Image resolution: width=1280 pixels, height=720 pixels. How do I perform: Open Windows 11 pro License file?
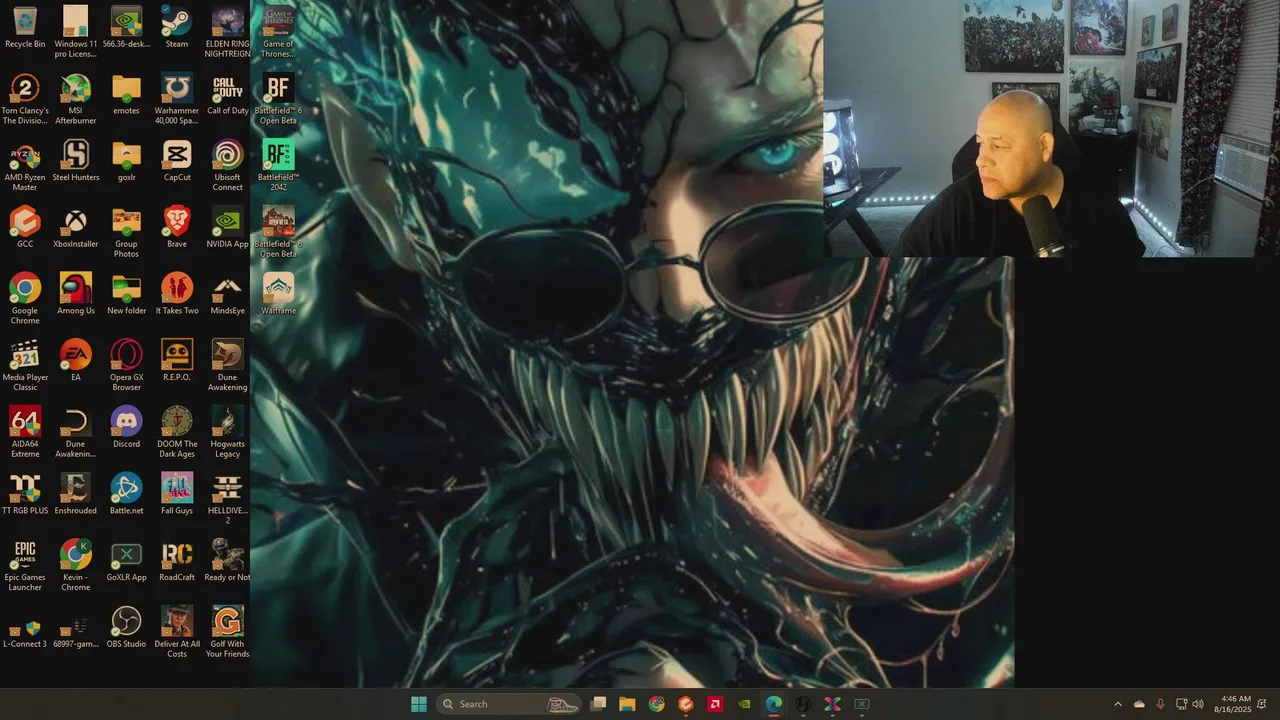tap(76, 32)
